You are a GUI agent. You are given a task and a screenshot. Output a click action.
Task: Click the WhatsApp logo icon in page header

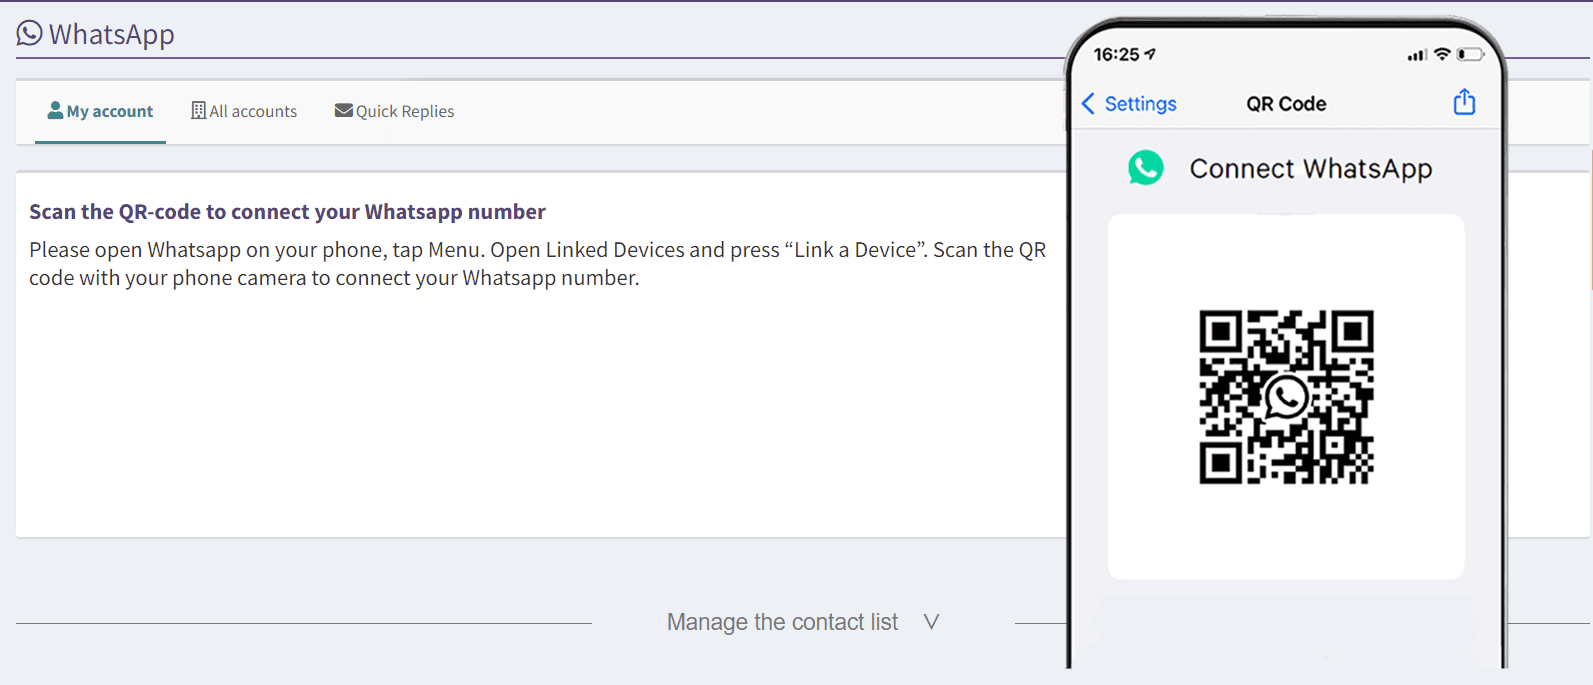[30, 33]
